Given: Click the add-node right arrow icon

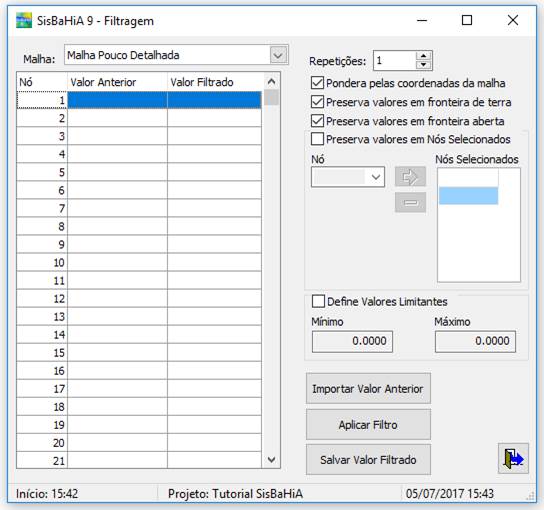Looking at the screenshot, I should point(410,177).
